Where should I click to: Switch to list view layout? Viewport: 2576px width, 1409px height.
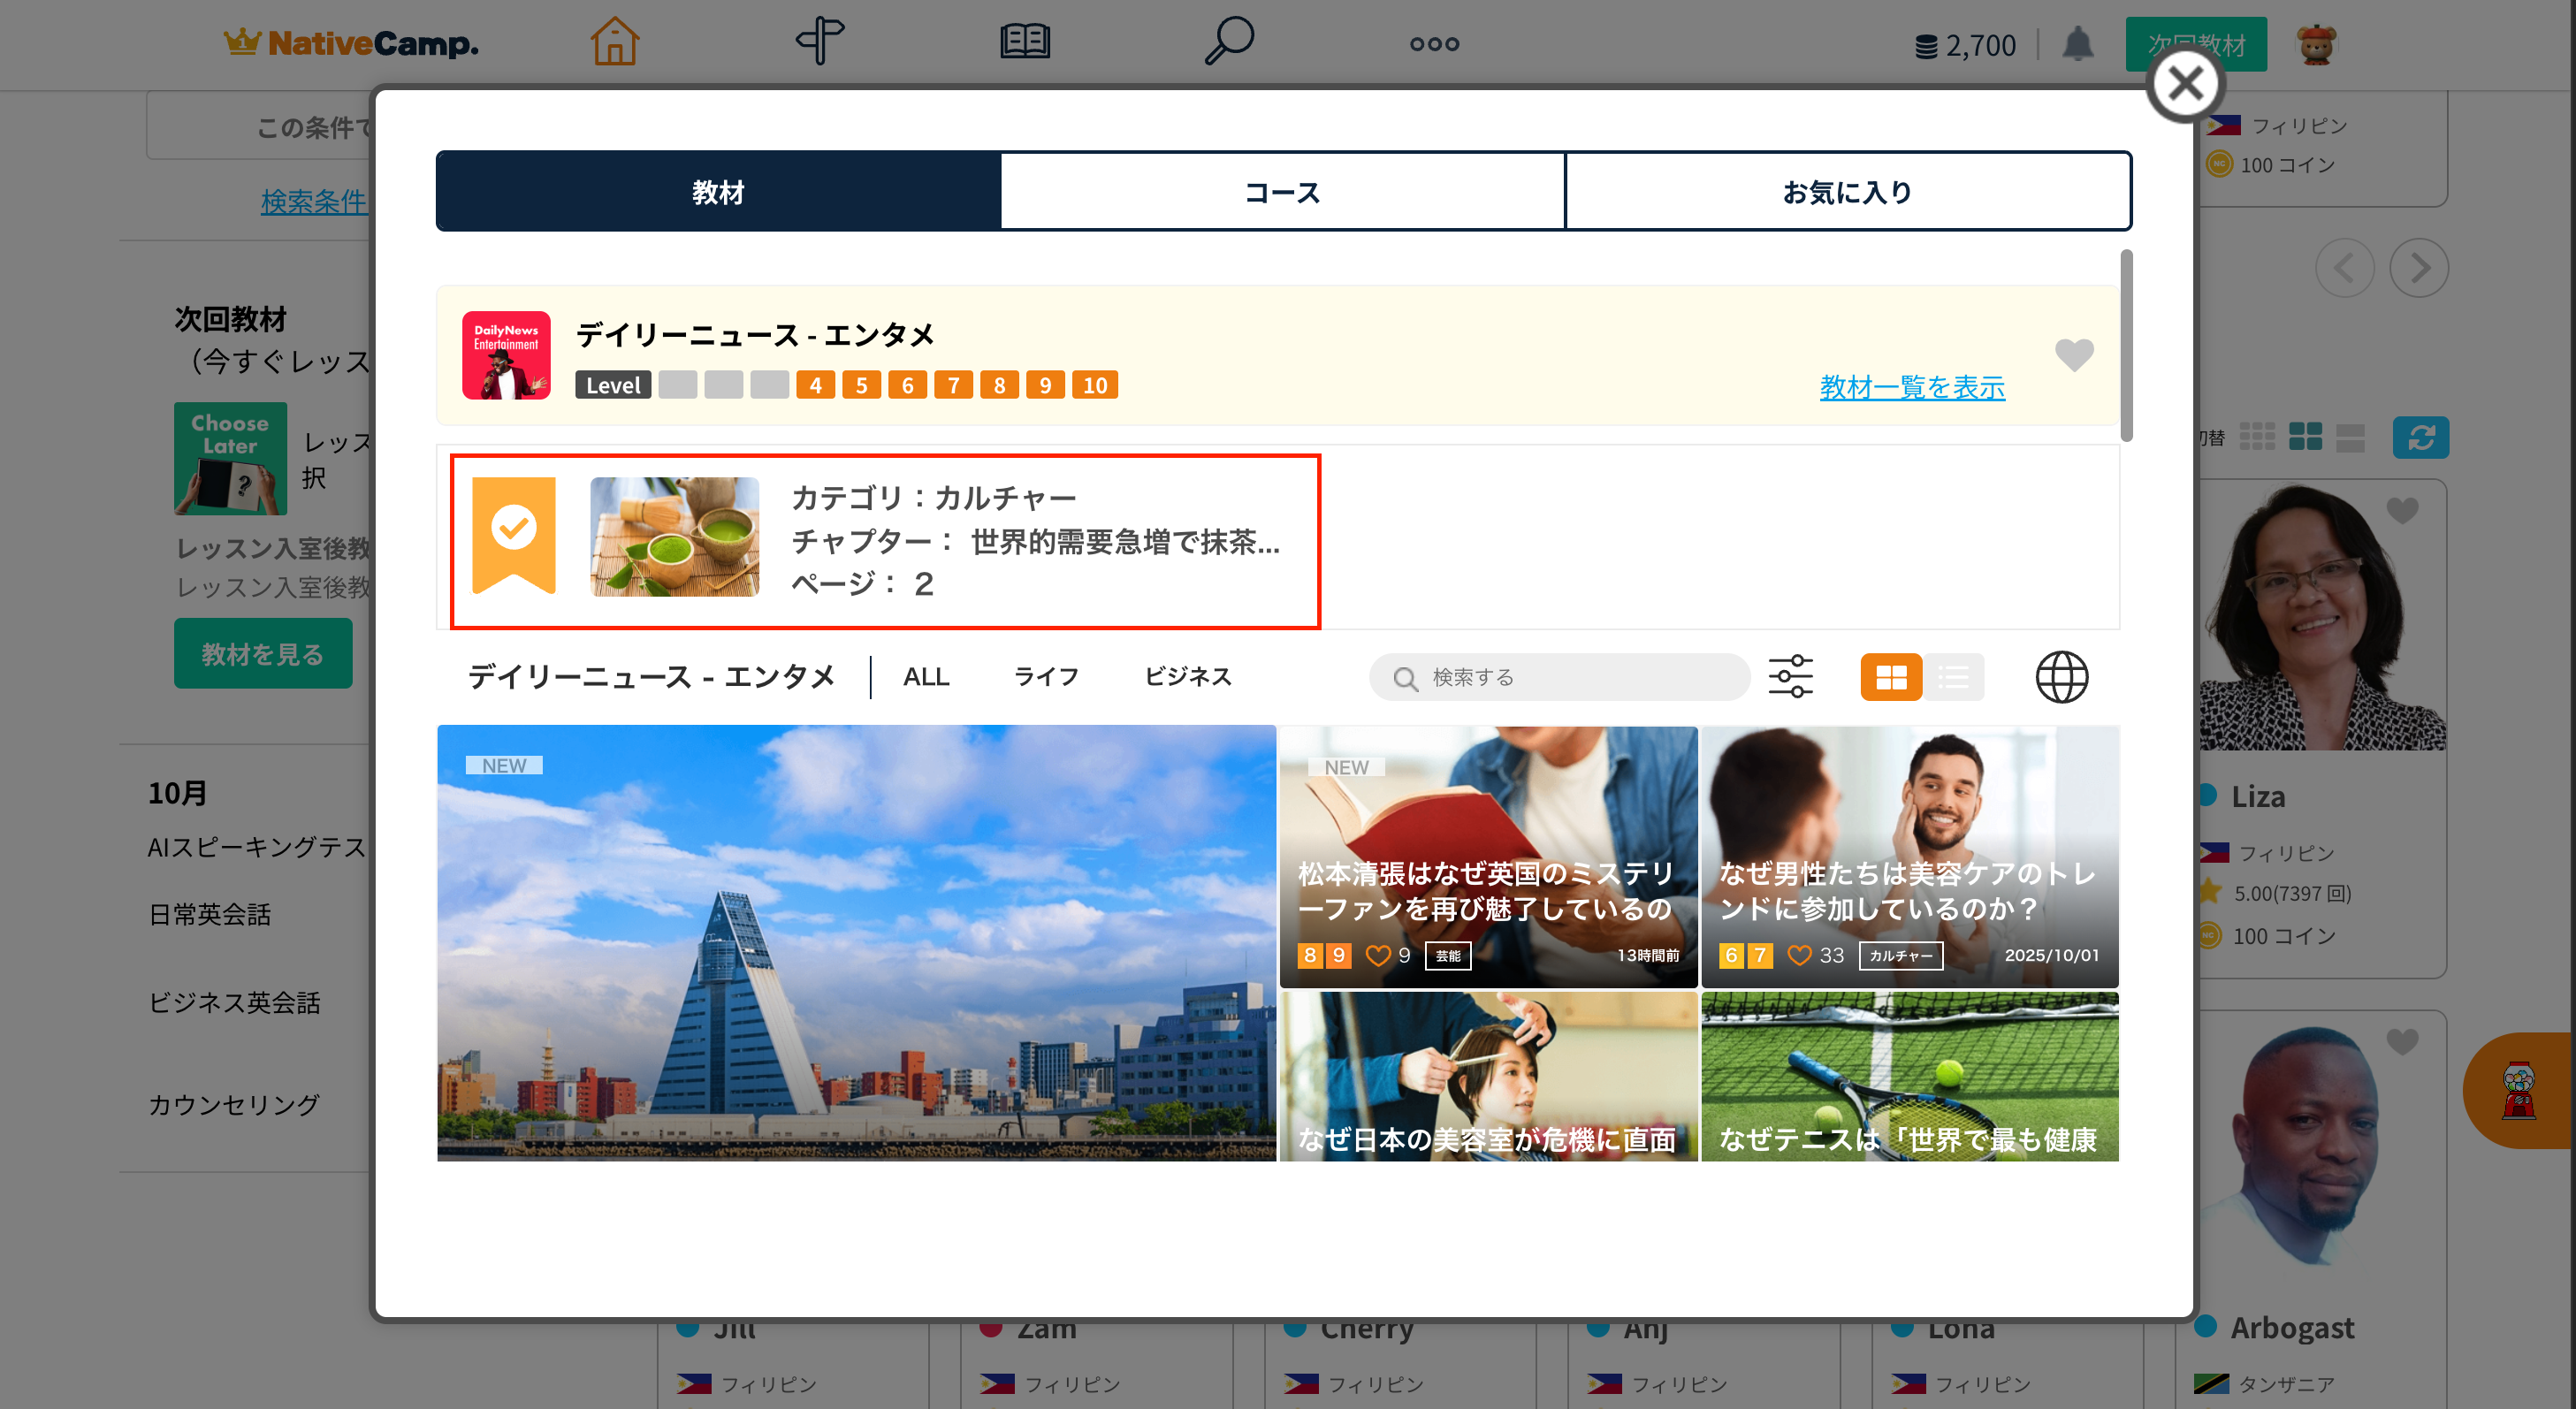[x=1953, y=677]
